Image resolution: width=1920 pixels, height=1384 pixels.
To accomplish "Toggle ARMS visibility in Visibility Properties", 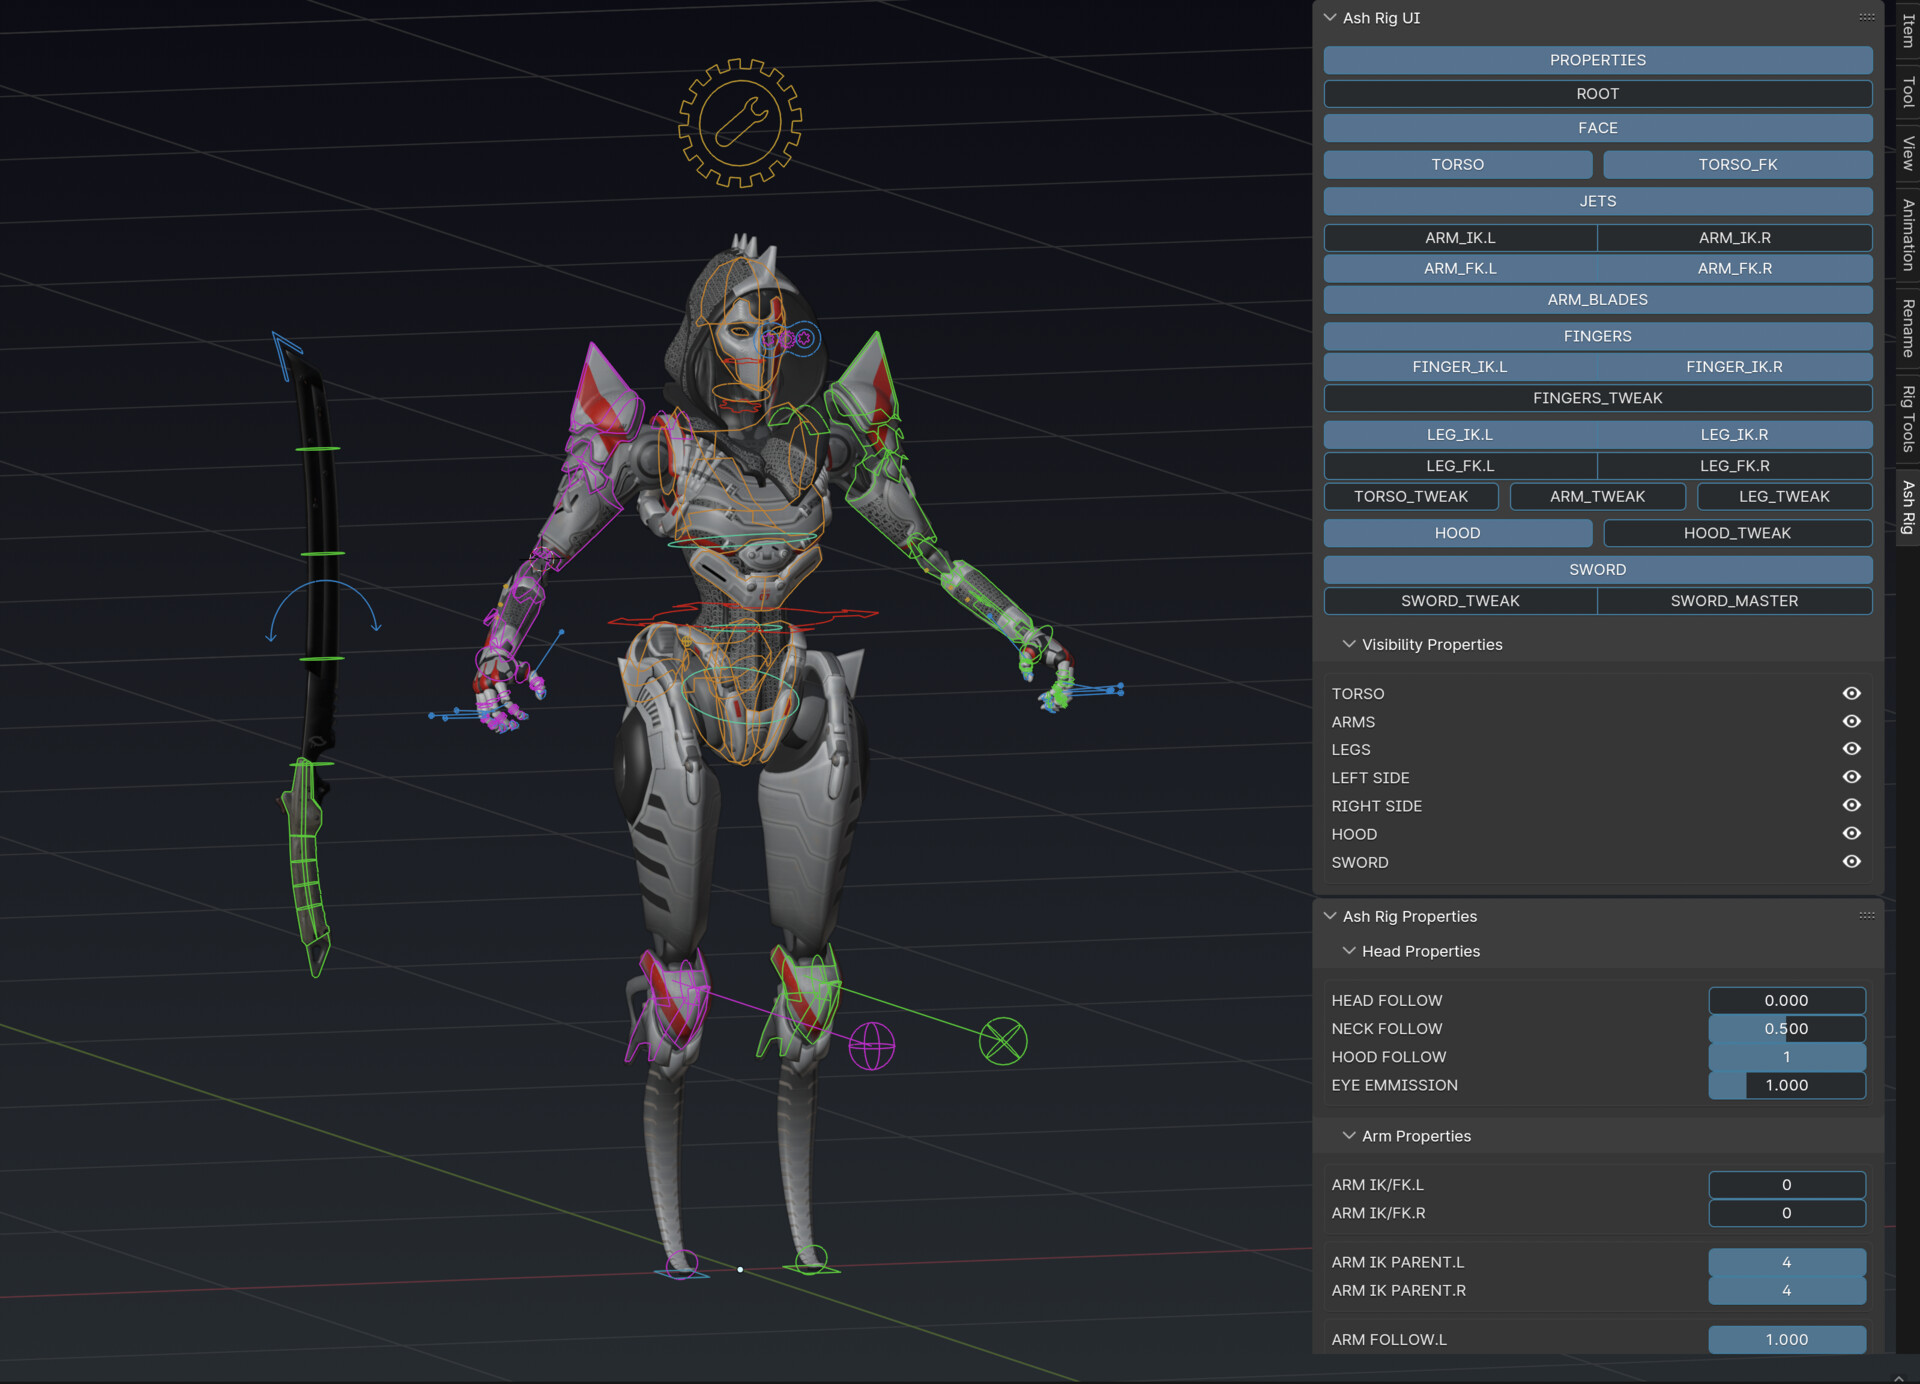I will 1851,721.
